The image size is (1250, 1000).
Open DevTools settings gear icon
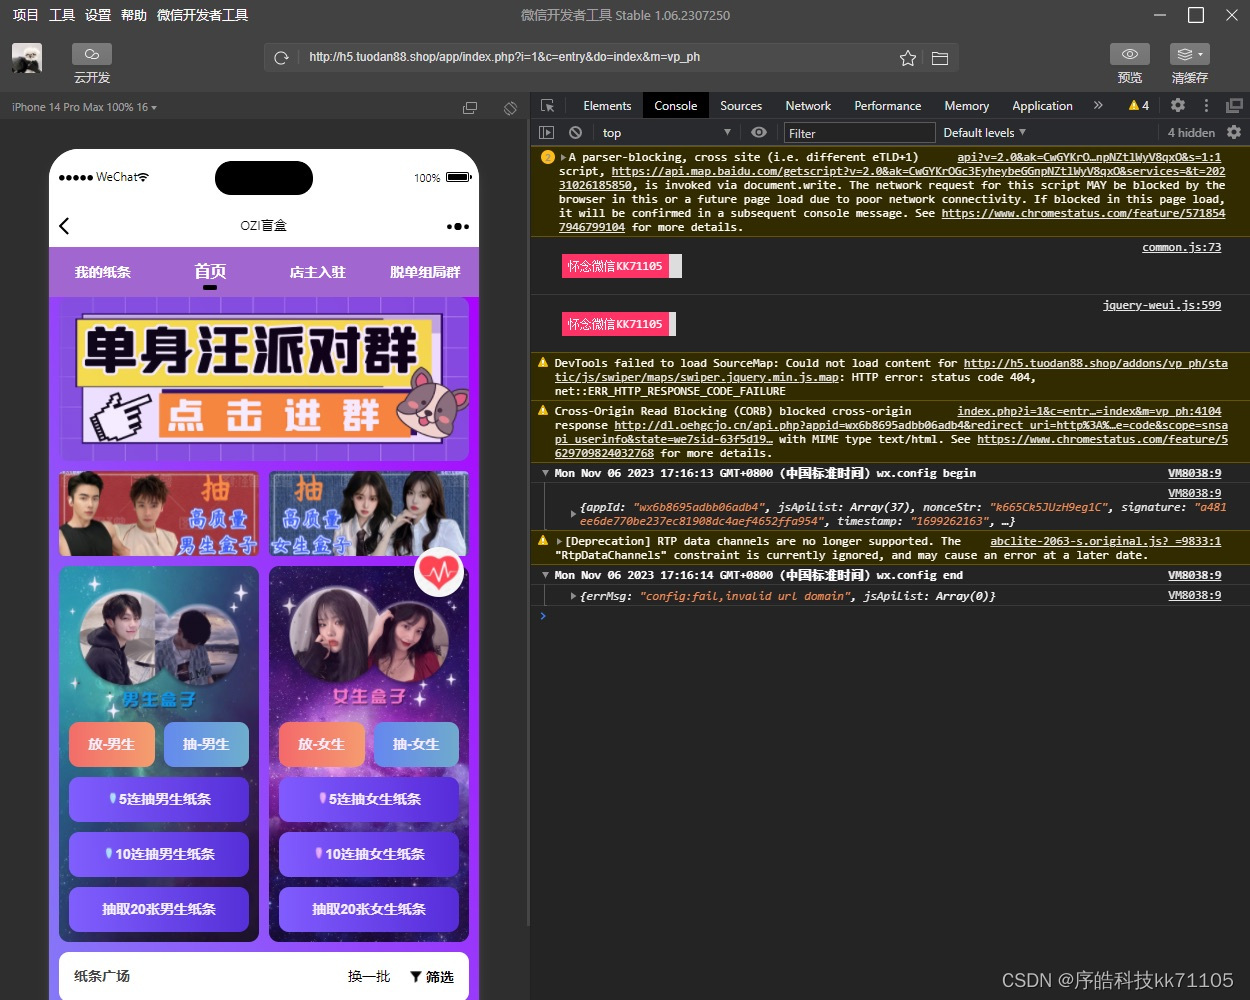point(1178,105)
